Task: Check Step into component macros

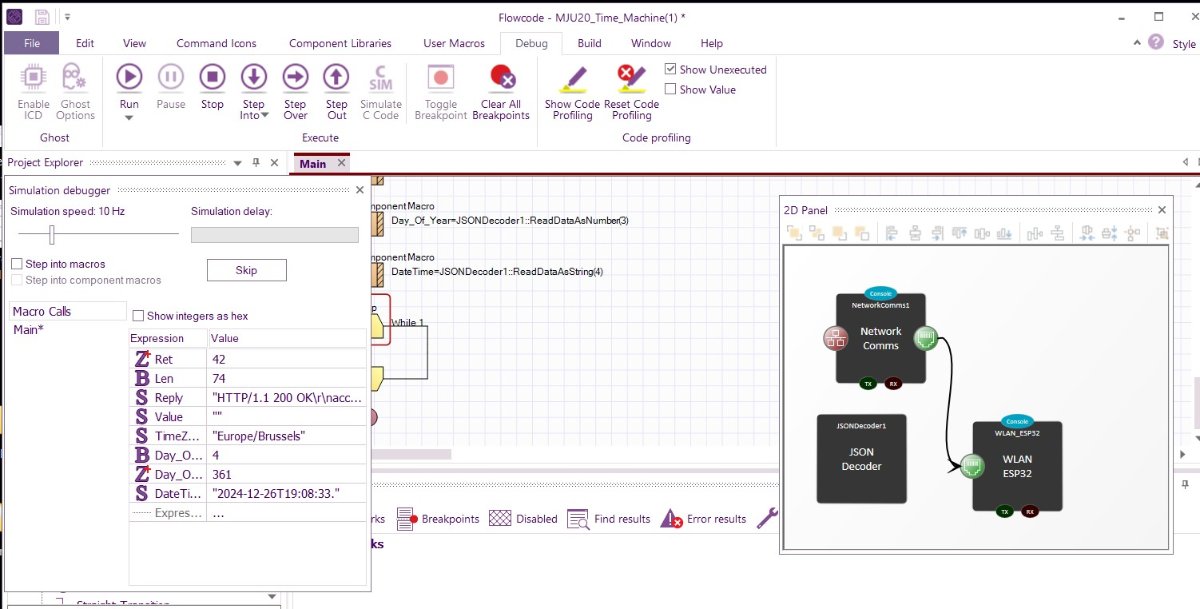Action: [17, 280]
